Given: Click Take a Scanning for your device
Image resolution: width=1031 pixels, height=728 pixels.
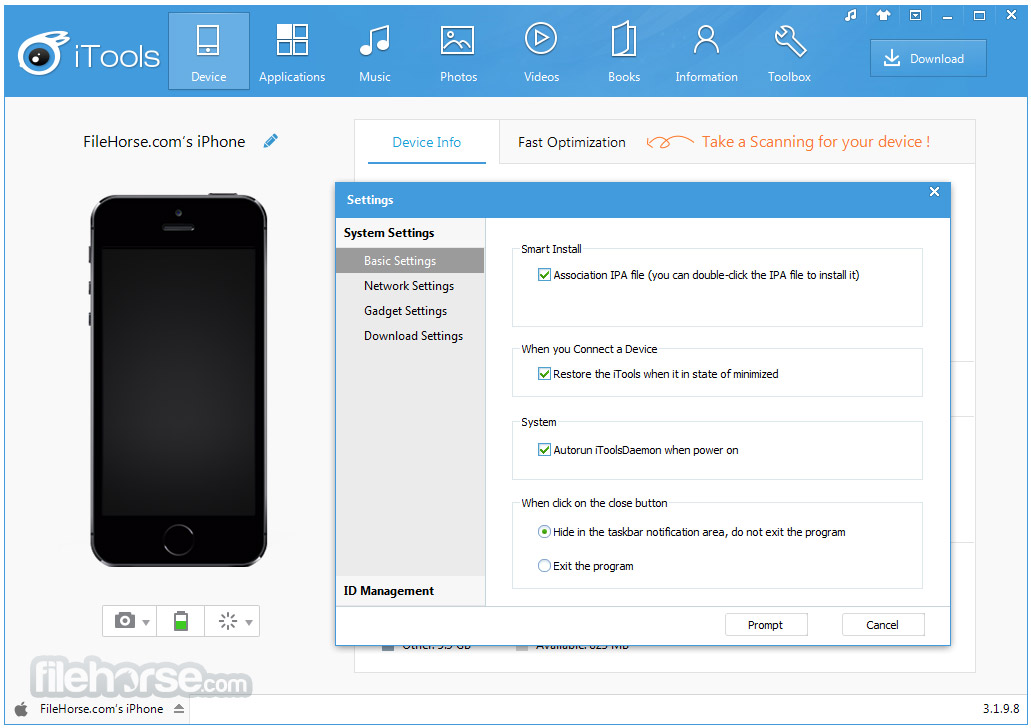Looking at the screenshot, I should coord(815,141).
